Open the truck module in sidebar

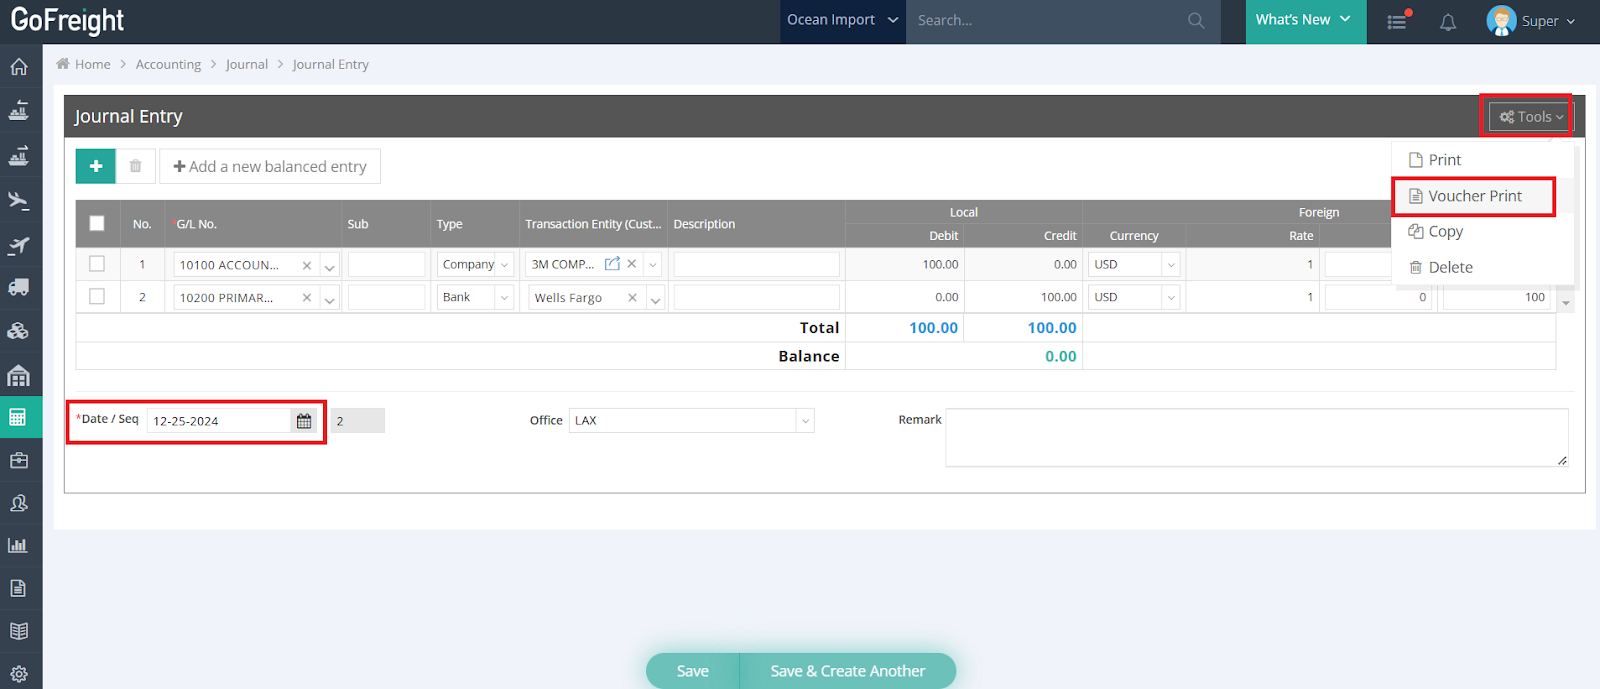click(x=19, y=287)
